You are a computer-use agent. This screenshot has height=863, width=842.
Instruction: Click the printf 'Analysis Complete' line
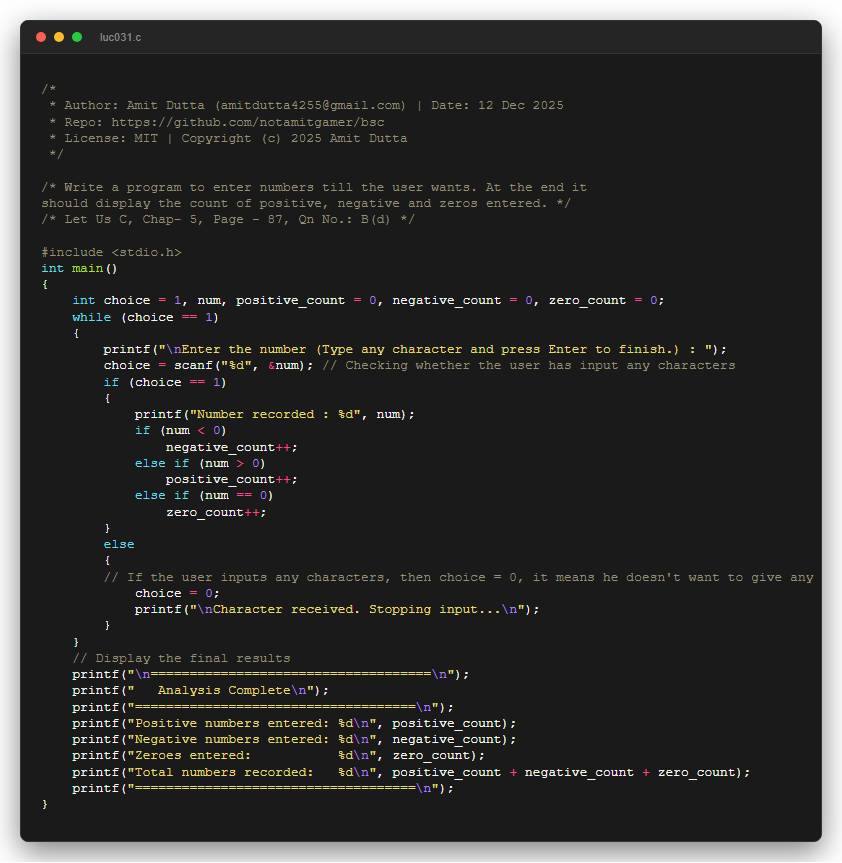pyautogui.click(x=200, y=690)
